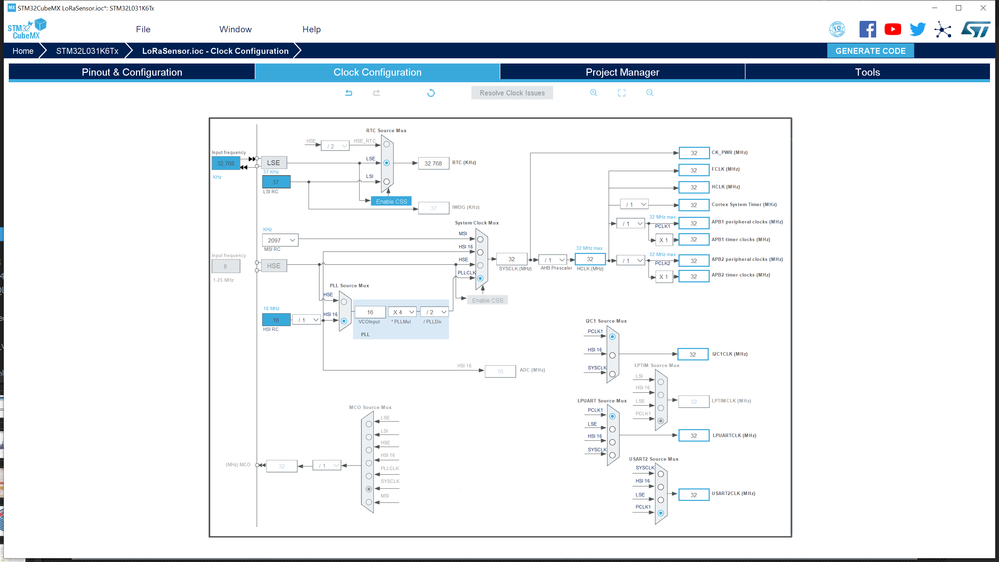Click the VCOInput 16 field

pyautogui.click(x=370, y=312)
